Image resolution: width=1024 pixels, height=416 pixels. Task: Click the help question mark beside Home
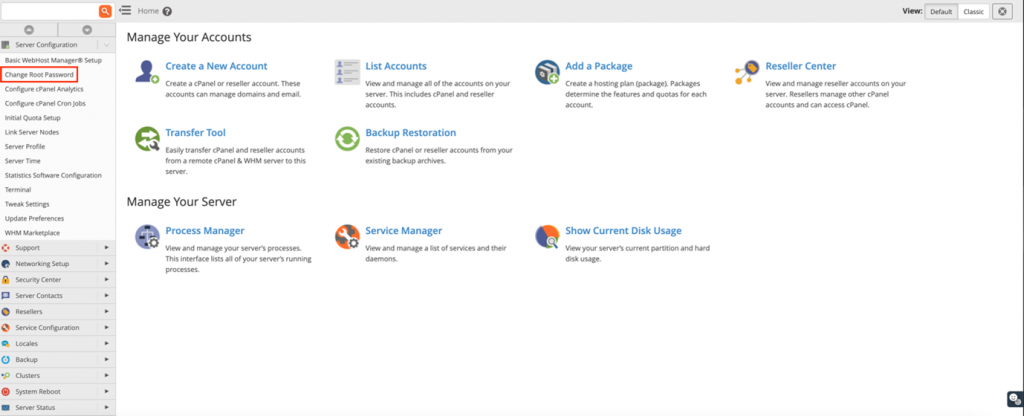point(167,11)
